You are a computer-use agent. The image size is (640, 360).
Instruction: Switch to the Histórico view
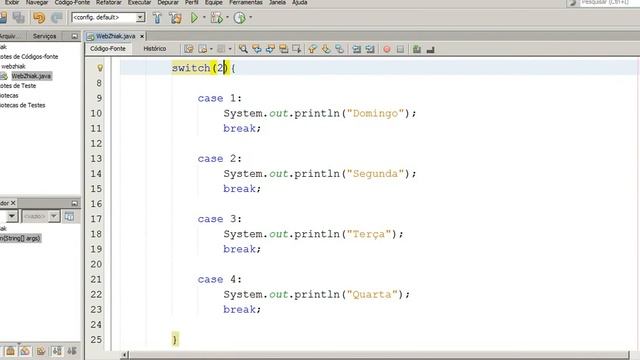click(x=155, y=49)
